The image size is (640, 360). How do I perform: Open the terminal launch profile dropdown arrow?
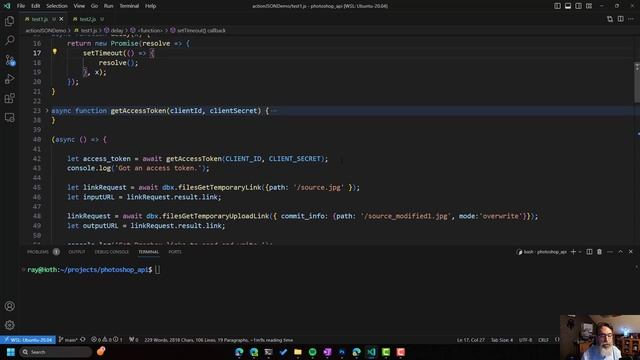pos(580,252)
